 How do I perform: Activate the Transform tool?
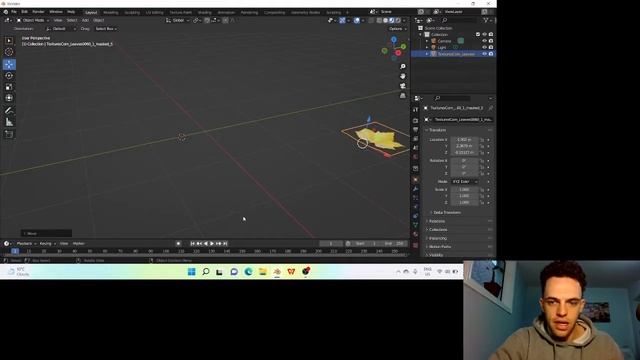pos(9,98)
